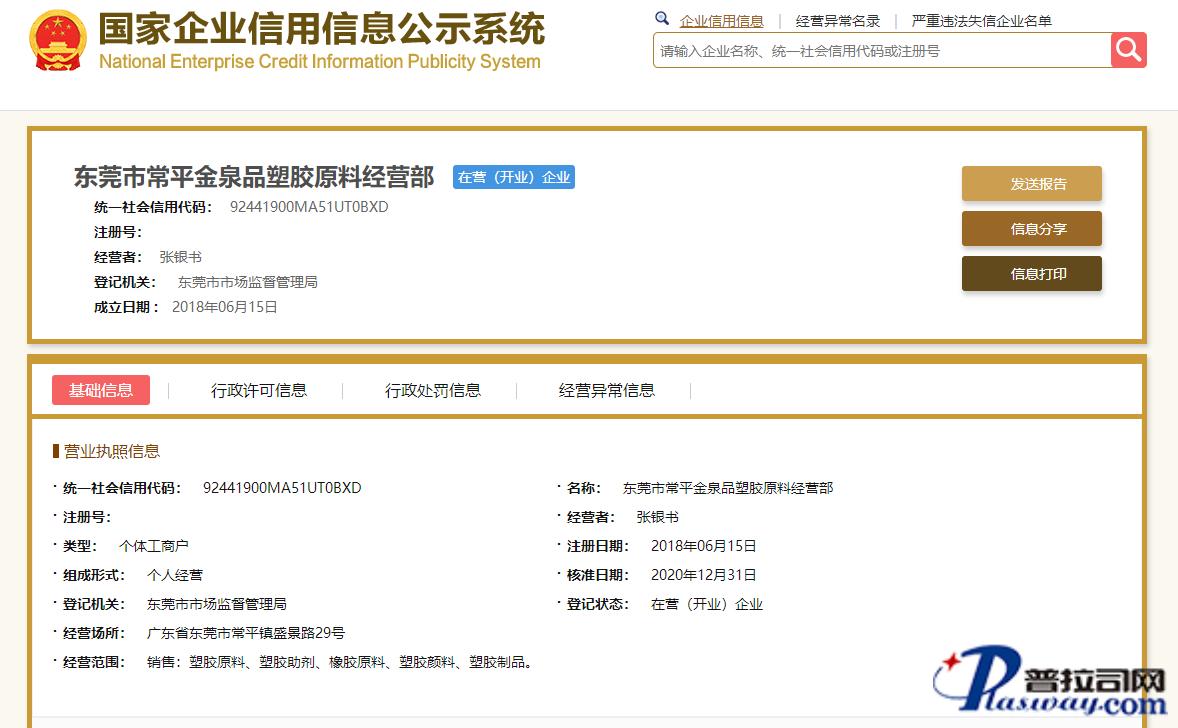1178x728 pixels.
Task: Click the credit code in the header card
Action: (309, 207)
